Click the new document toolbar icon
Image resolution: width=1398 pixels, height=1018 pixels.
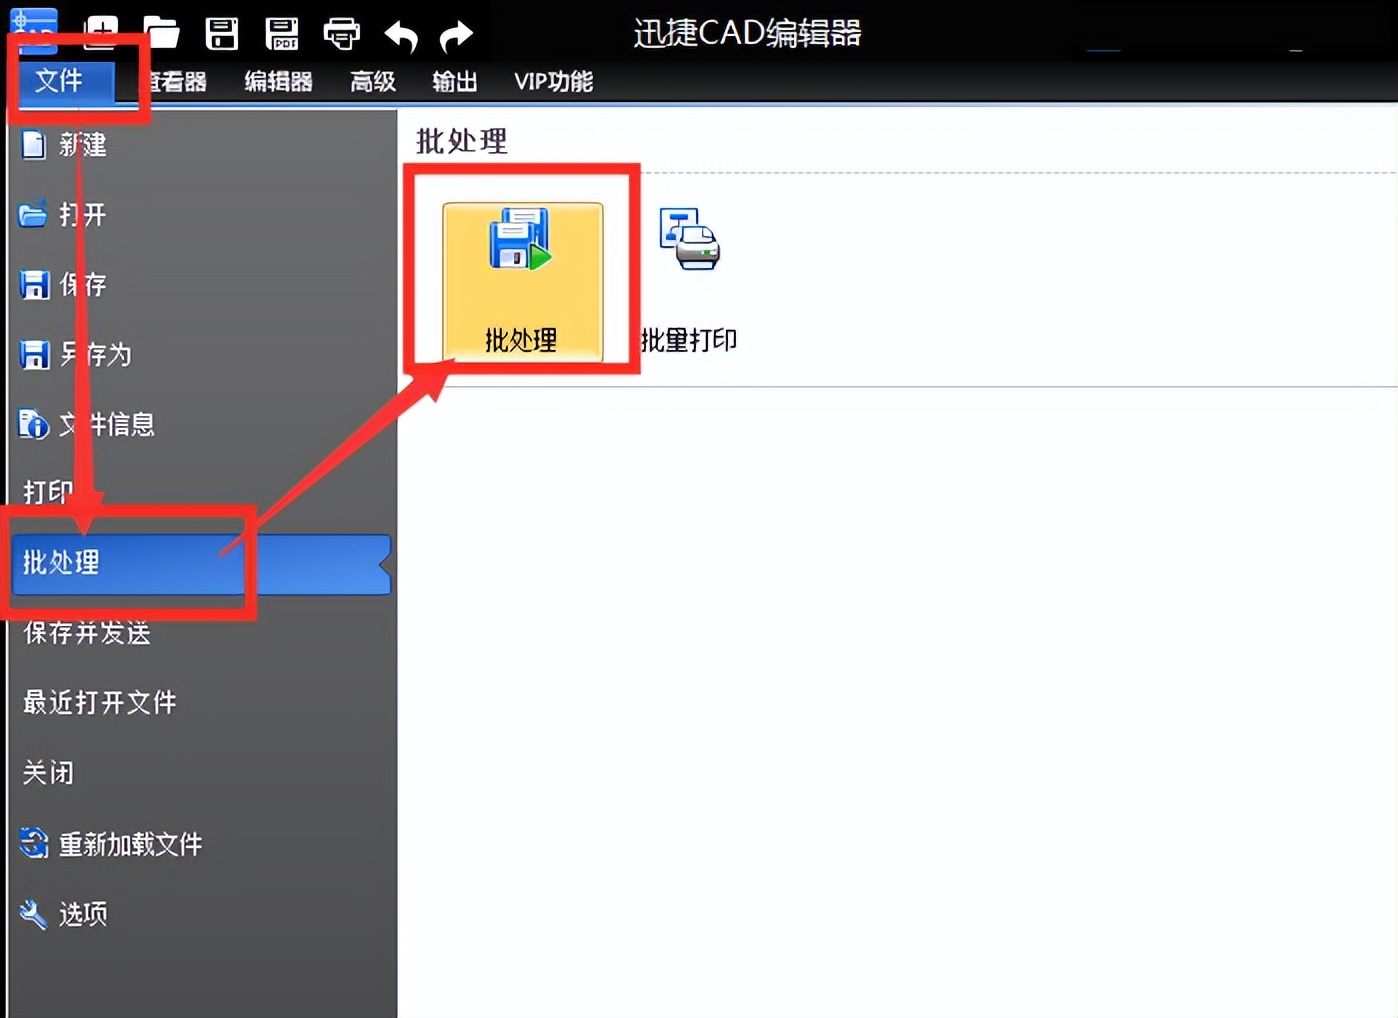(x=99, y=32)
